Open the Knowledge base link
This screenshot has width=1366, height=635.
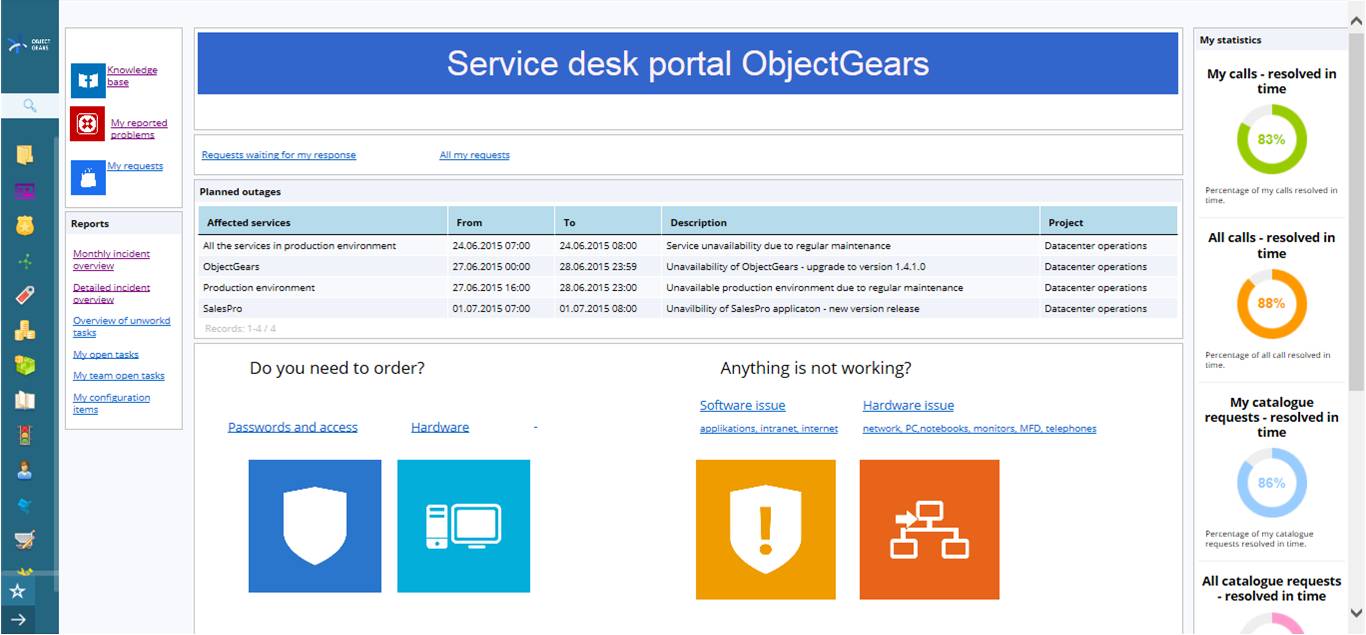coord(132,76)
